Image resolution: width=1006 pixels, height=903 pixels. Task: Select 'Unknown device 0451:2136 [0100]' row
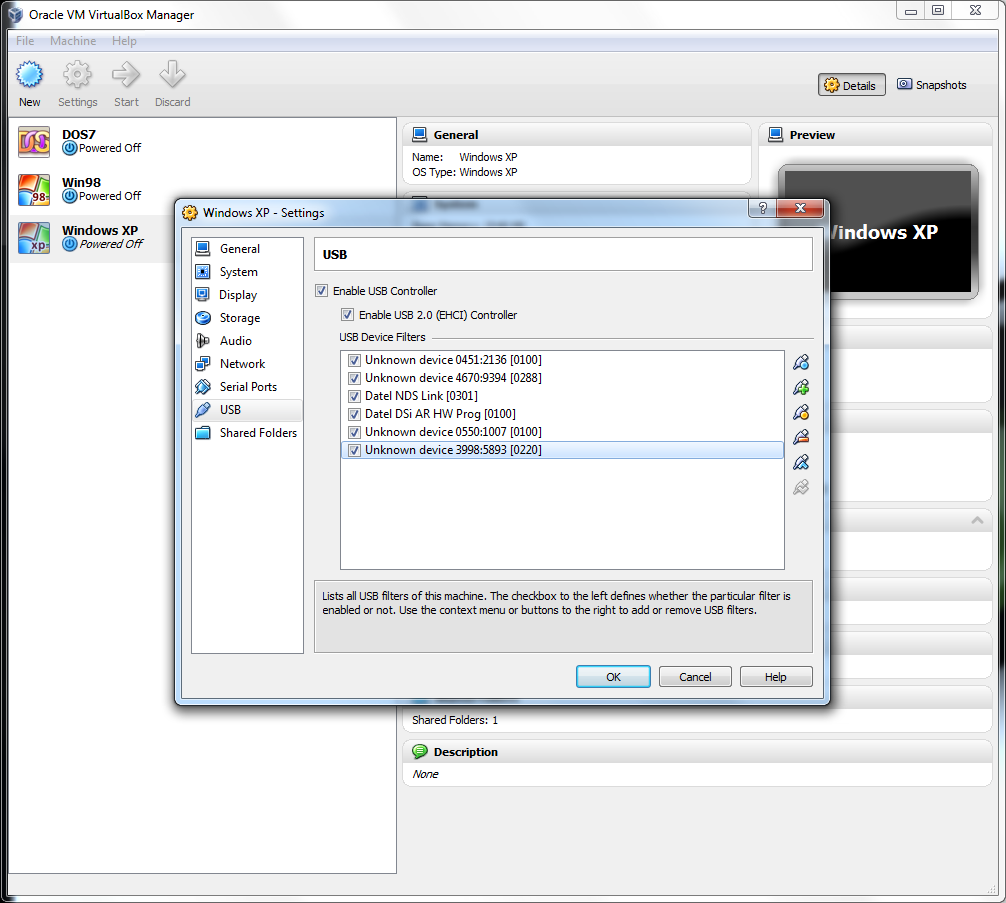click(x=562, y=360)
